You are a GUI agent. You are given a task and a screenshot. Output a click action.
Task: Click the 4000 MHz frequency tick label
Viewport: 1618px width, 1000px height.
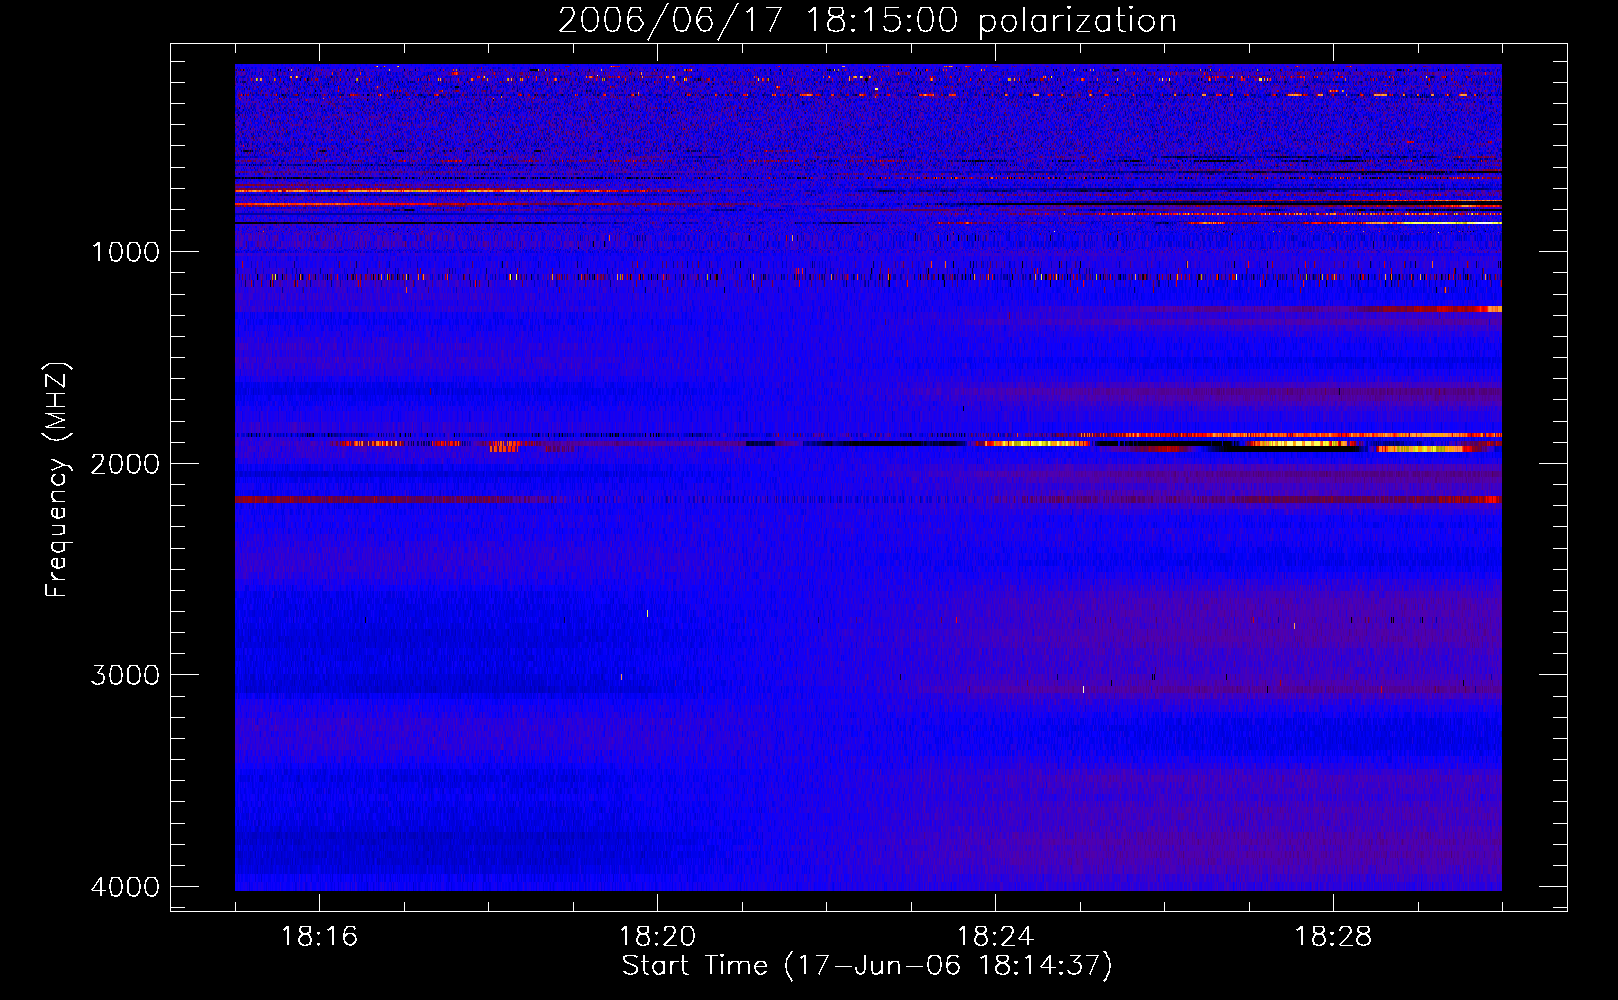click(126, 887)
